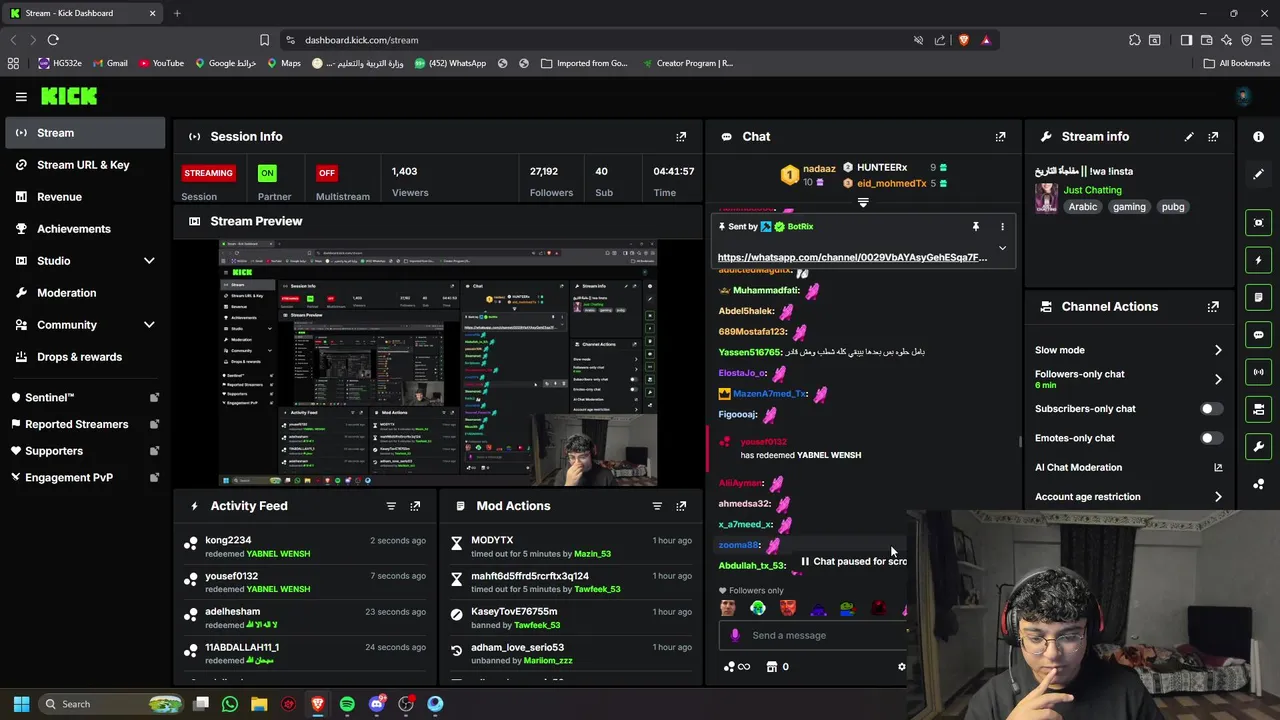The image size is (1280, 720).
Task: Toggle the broadcast signal widget icon in right rail
Action: (1259, 372)
